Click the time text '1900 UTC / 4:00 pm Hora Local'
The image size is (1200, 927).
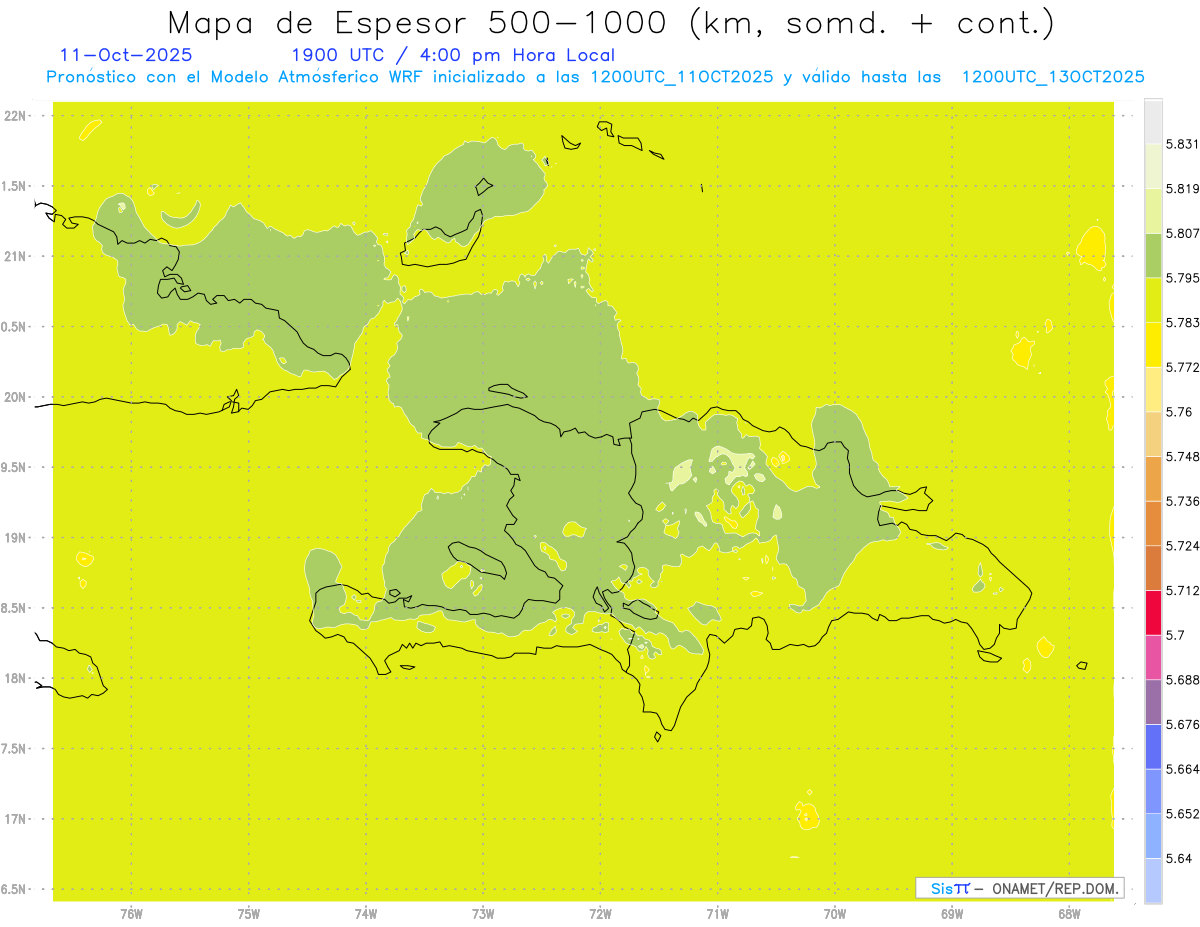[453, 55]
